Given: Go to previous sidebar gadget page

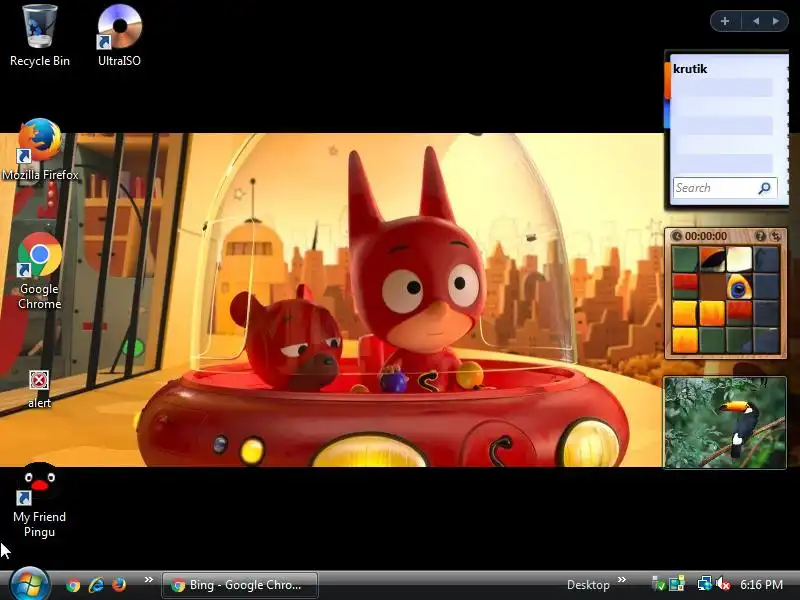Looking at the screenshot, I should (x=756, y=21).
